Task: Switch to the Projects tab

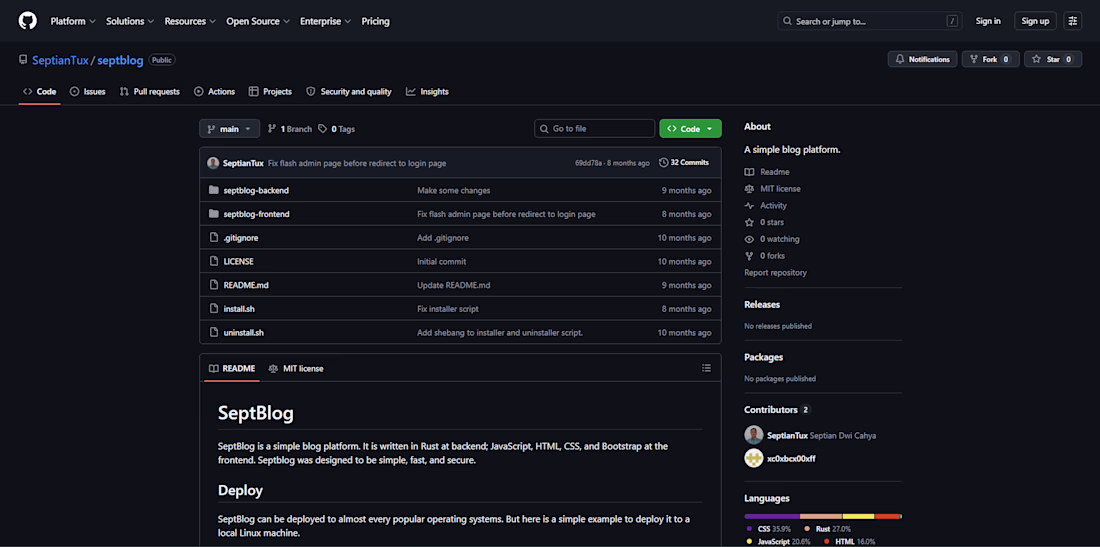Action: pos(270,92)
